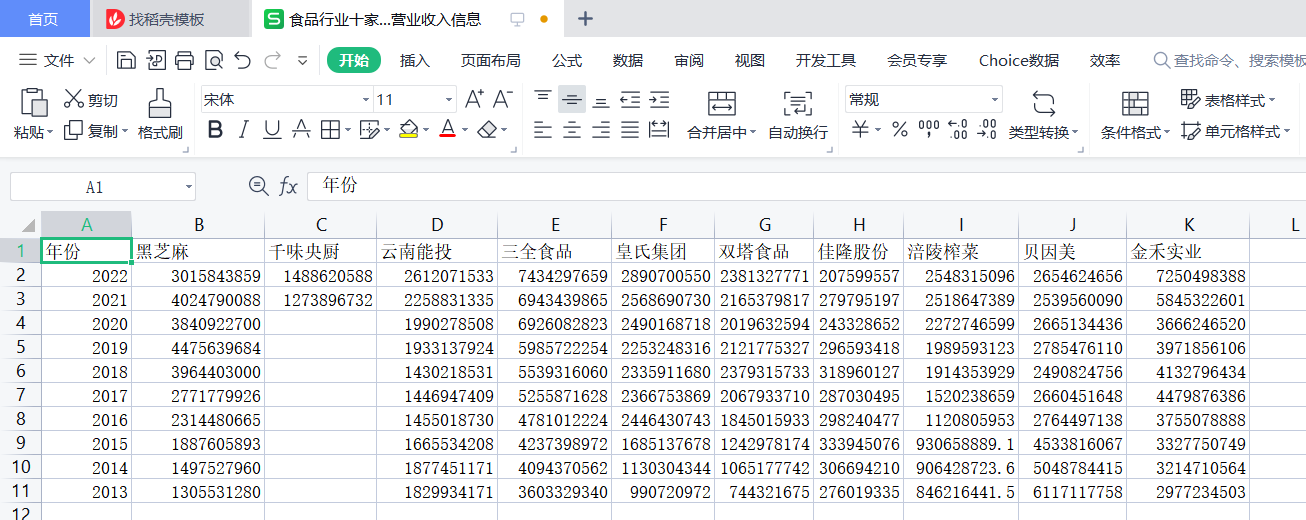The width and height of the screenshot is (1306, 520).
Task: Click the Save icon in quick access toolbar
Action: tap(126, 60)
